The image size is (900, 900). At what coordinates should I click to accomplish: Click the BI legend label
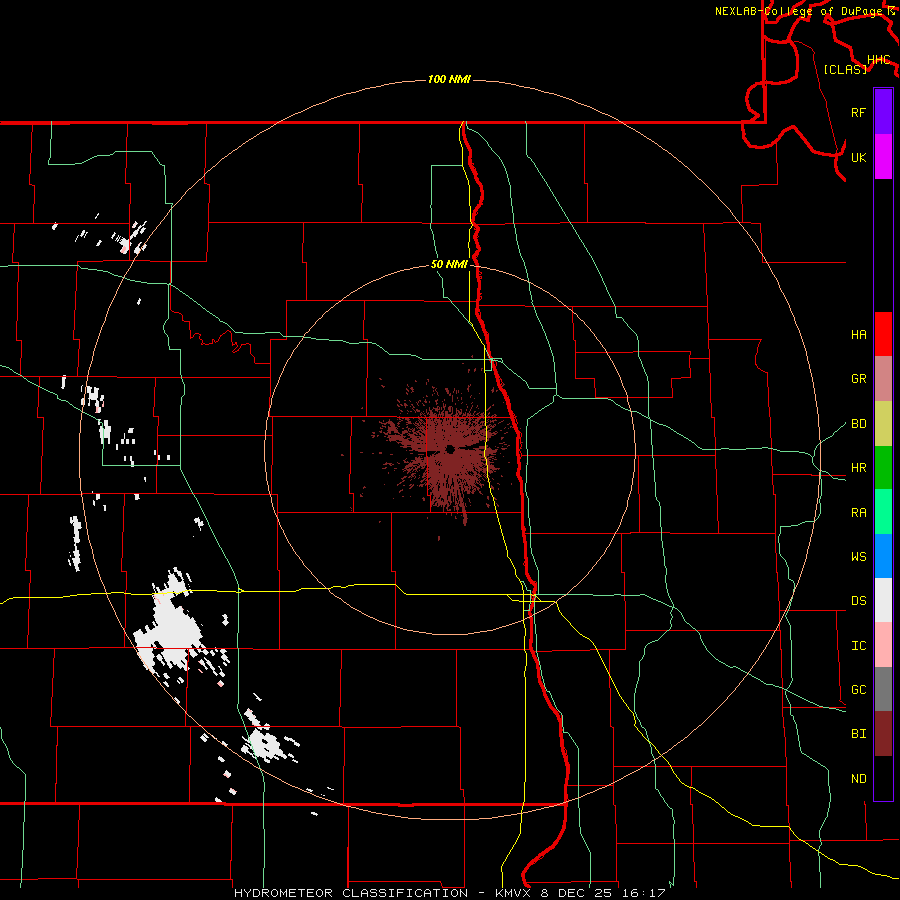point(859,734)
